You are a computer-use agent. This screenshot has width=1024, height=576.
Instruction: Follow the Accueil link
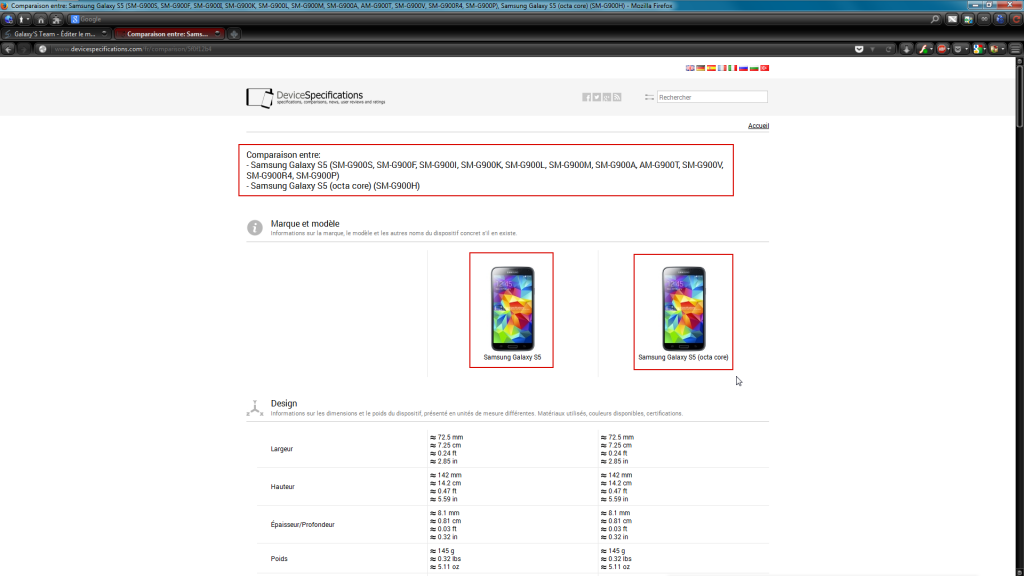click(758, 125)
